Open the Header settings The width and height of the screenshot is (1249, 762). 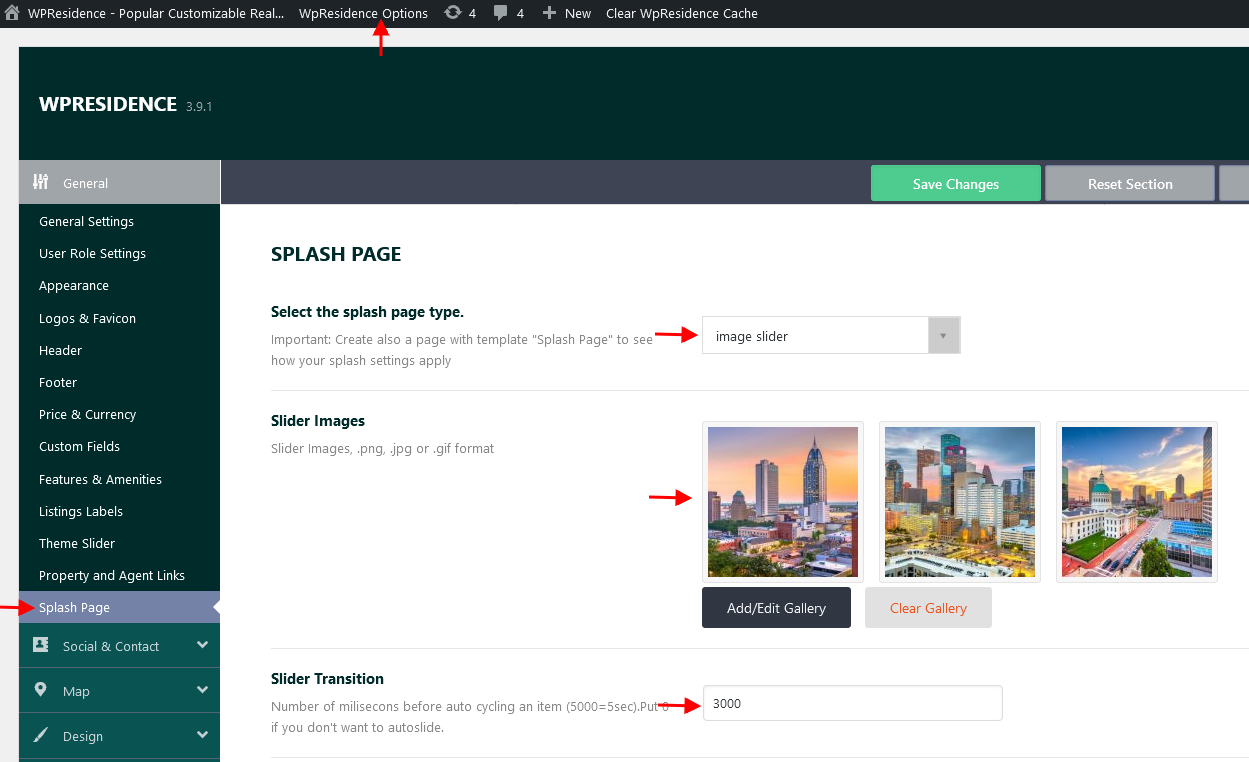[x=60, y=350]
